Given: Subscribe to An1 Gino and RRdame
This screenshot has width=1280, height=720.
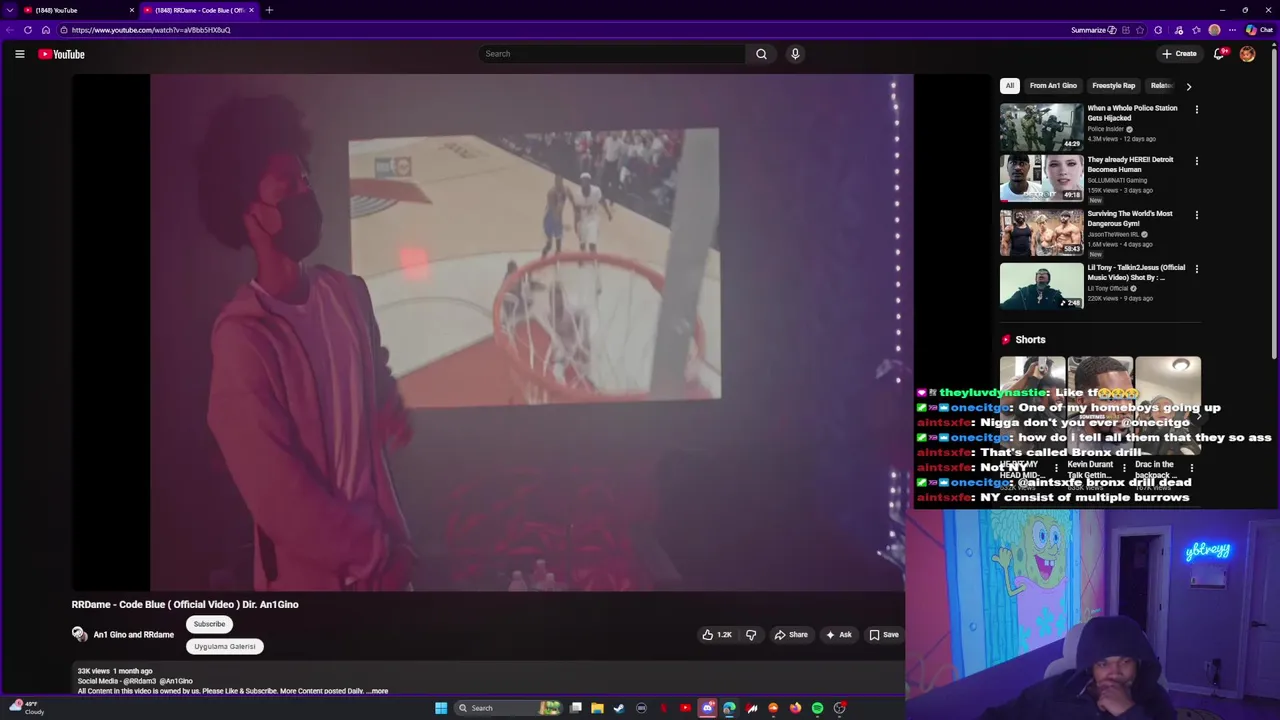Looking at the screenshot, I should click(209, 624).
